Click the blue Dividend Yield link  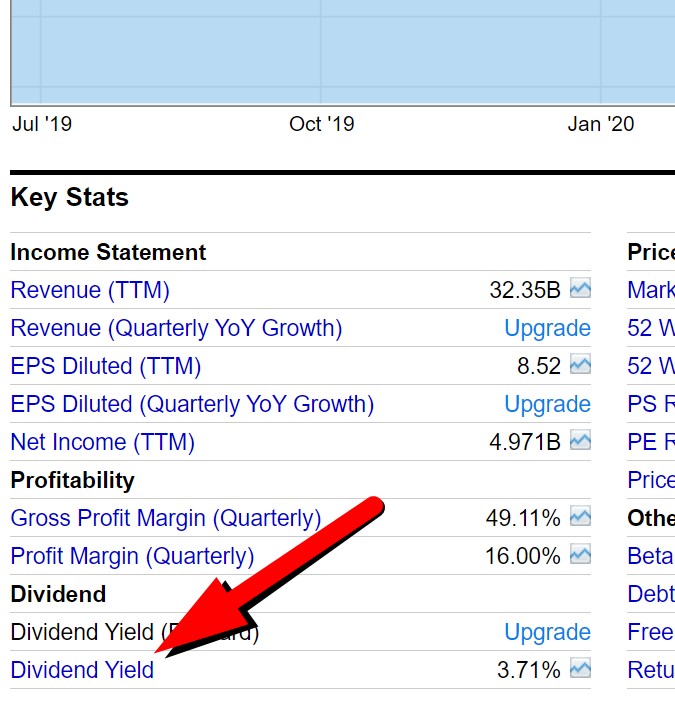point(82,671)
